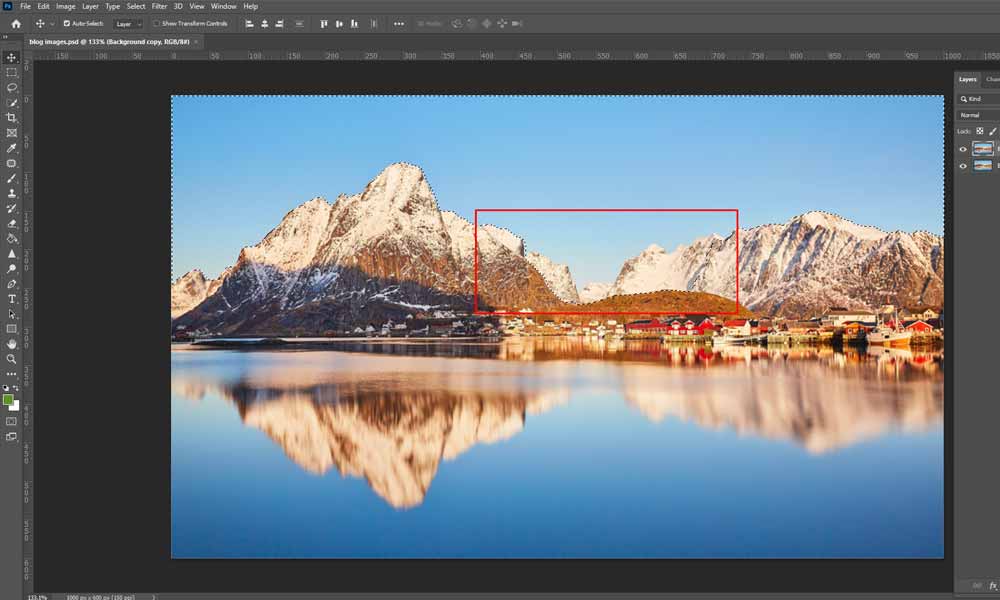The height and width of the screenshot is (600, 1000).
Task: Select the Crop tool
Action: (x=12, y=117)
